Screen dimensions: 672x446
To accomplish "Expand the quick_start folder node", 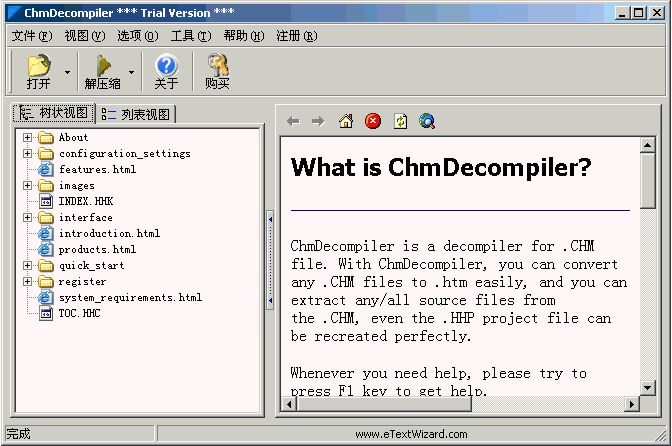I will tap(28, 265).
